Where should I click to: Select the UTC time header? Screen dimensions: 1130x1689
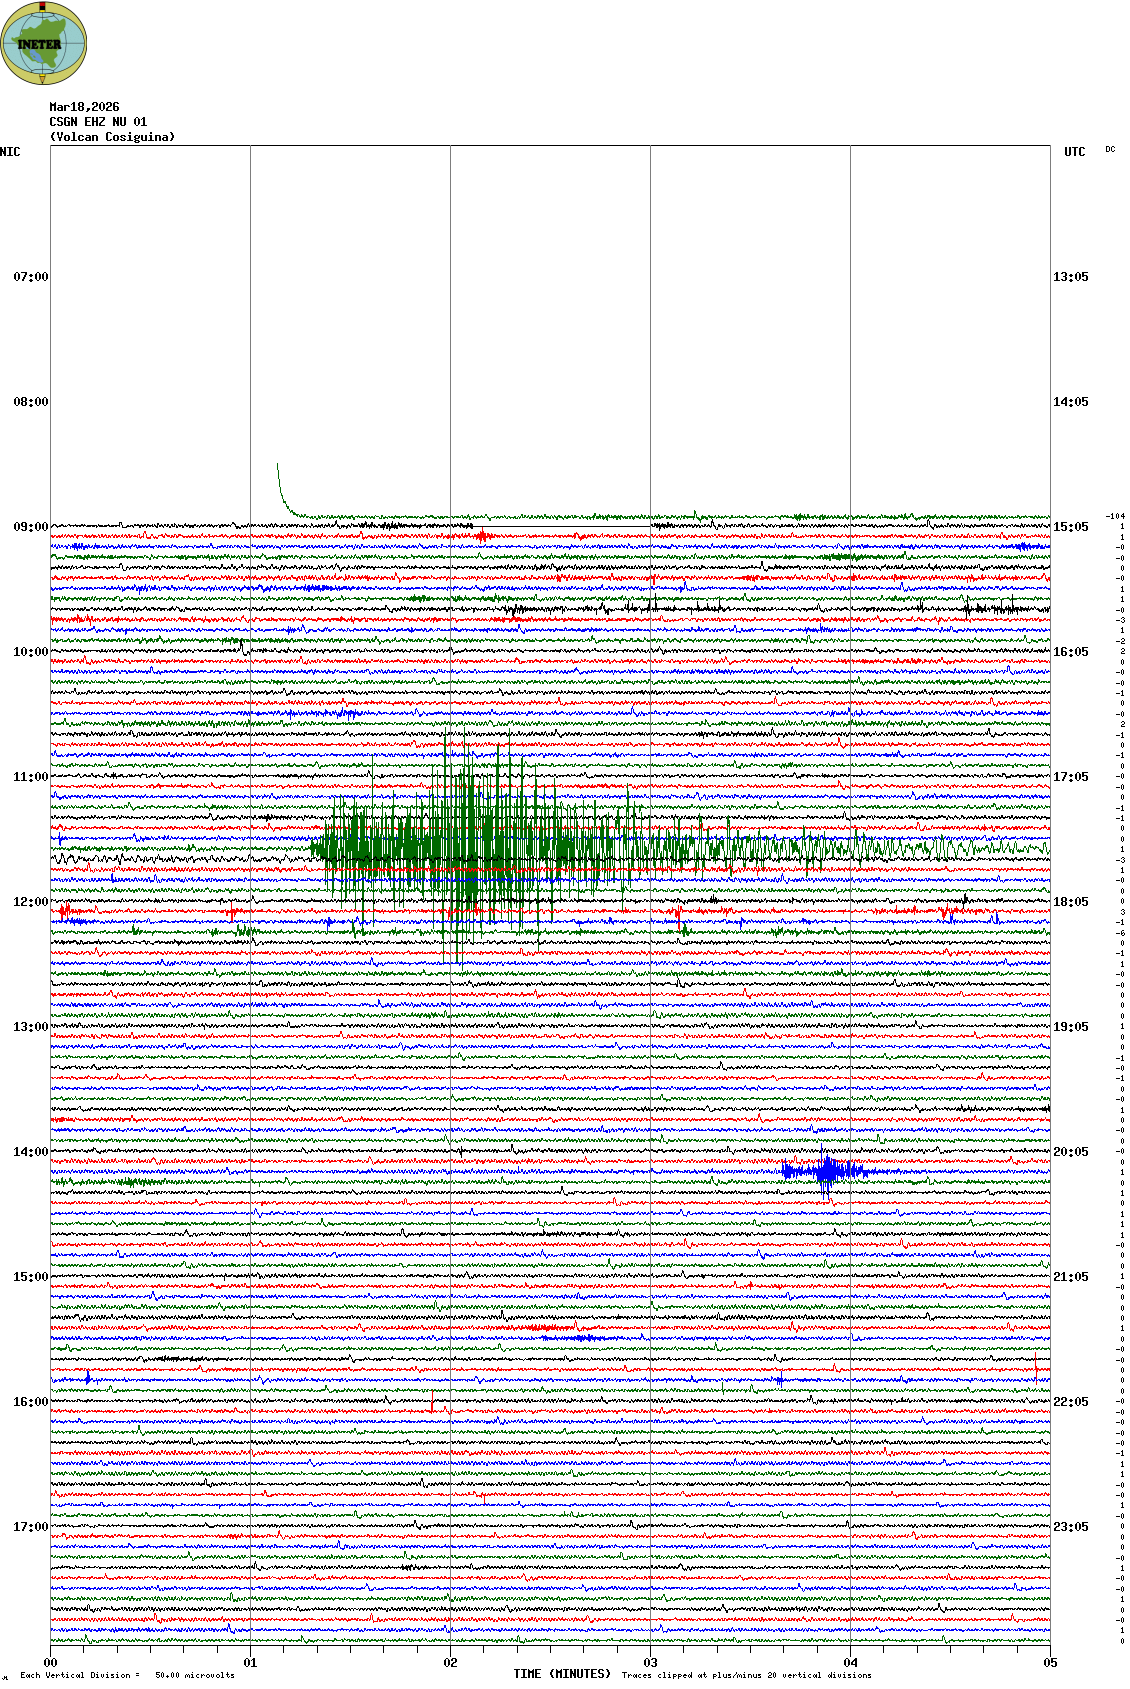tap(1074, 152)
